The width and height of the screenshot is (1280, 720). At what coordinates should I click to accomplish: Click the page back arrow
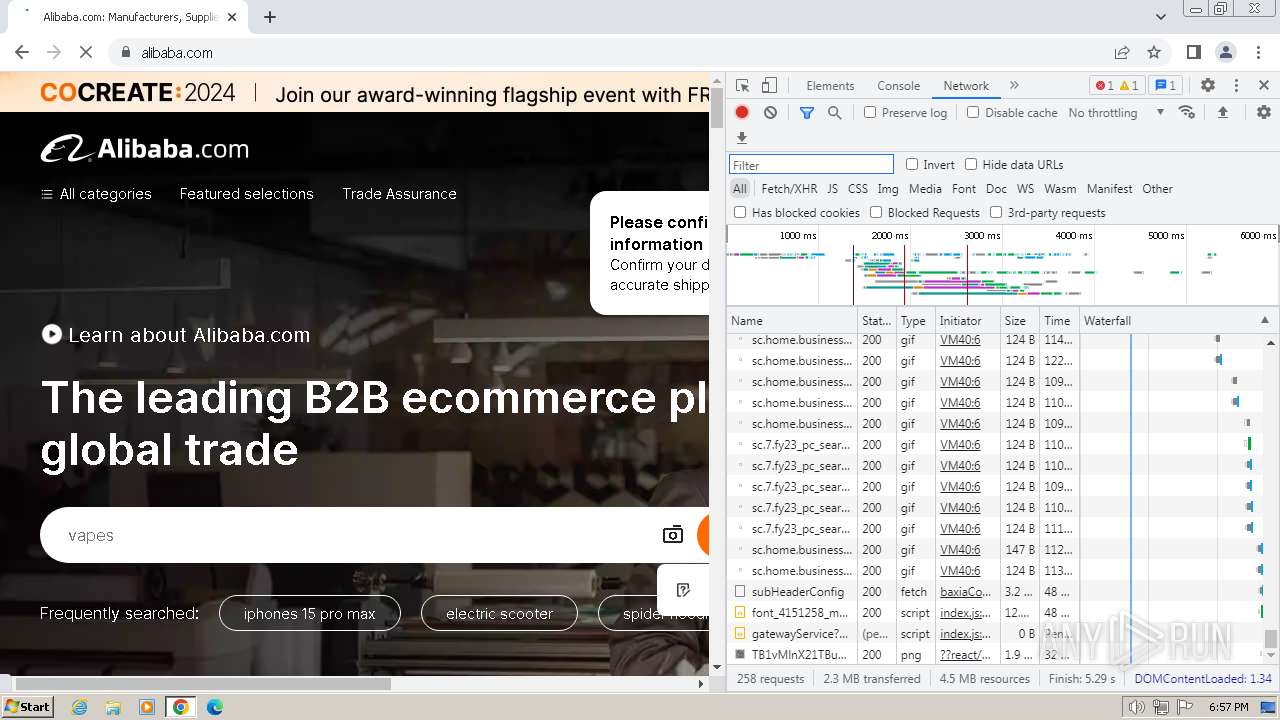point(22,52)
